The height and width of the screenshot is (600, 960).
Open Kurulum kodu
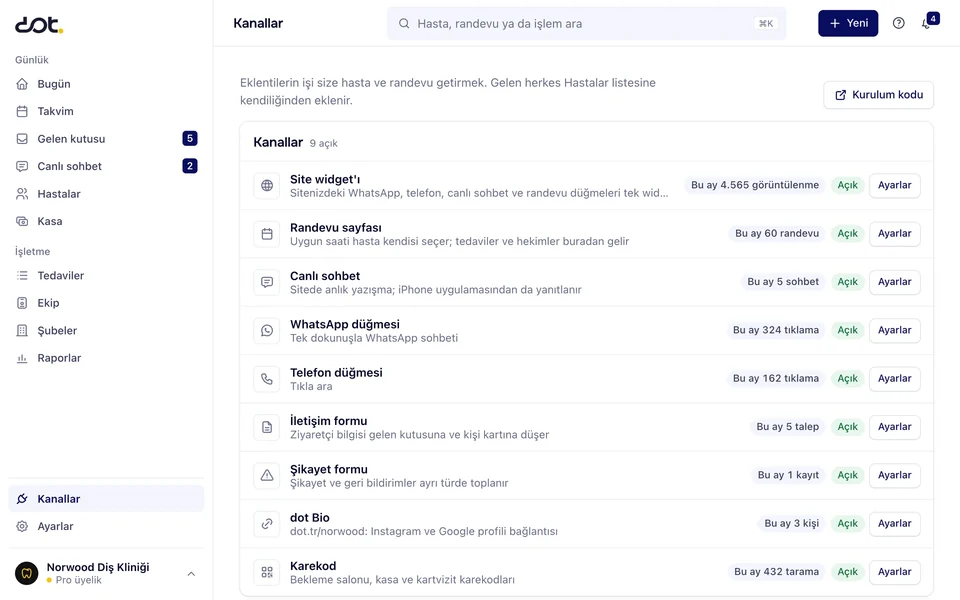coord(879,95)
